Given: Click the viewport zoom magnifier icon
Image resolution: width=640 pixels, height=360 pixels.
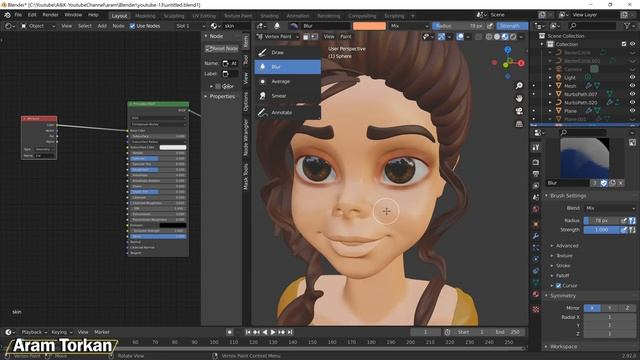Looking at the screenshot, I should click(519, 85).
